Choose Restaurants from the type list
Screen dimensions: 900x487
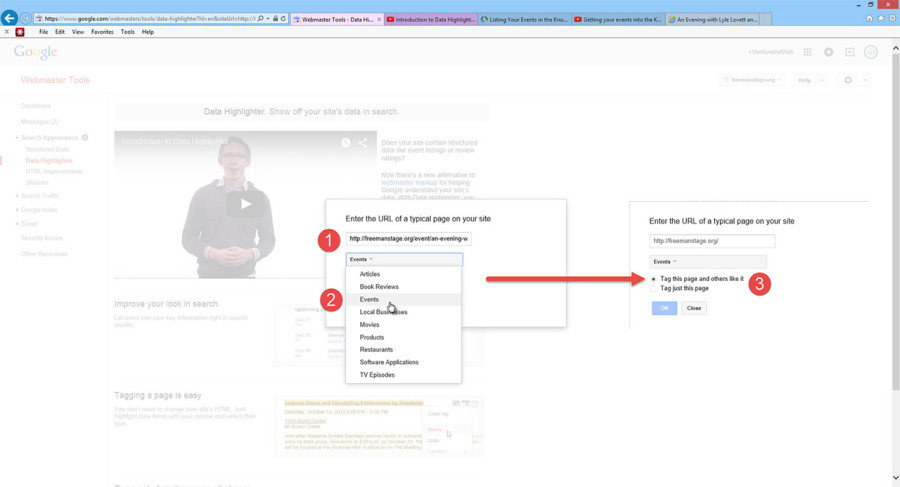[x=403, y=350]
